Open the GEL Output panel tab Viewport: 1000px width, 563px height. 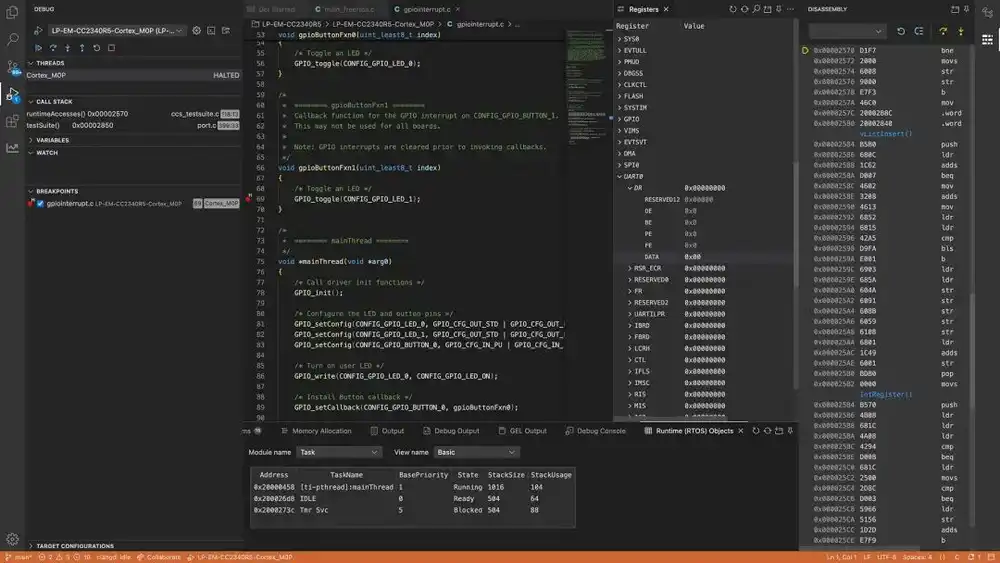tap(522, 431)
